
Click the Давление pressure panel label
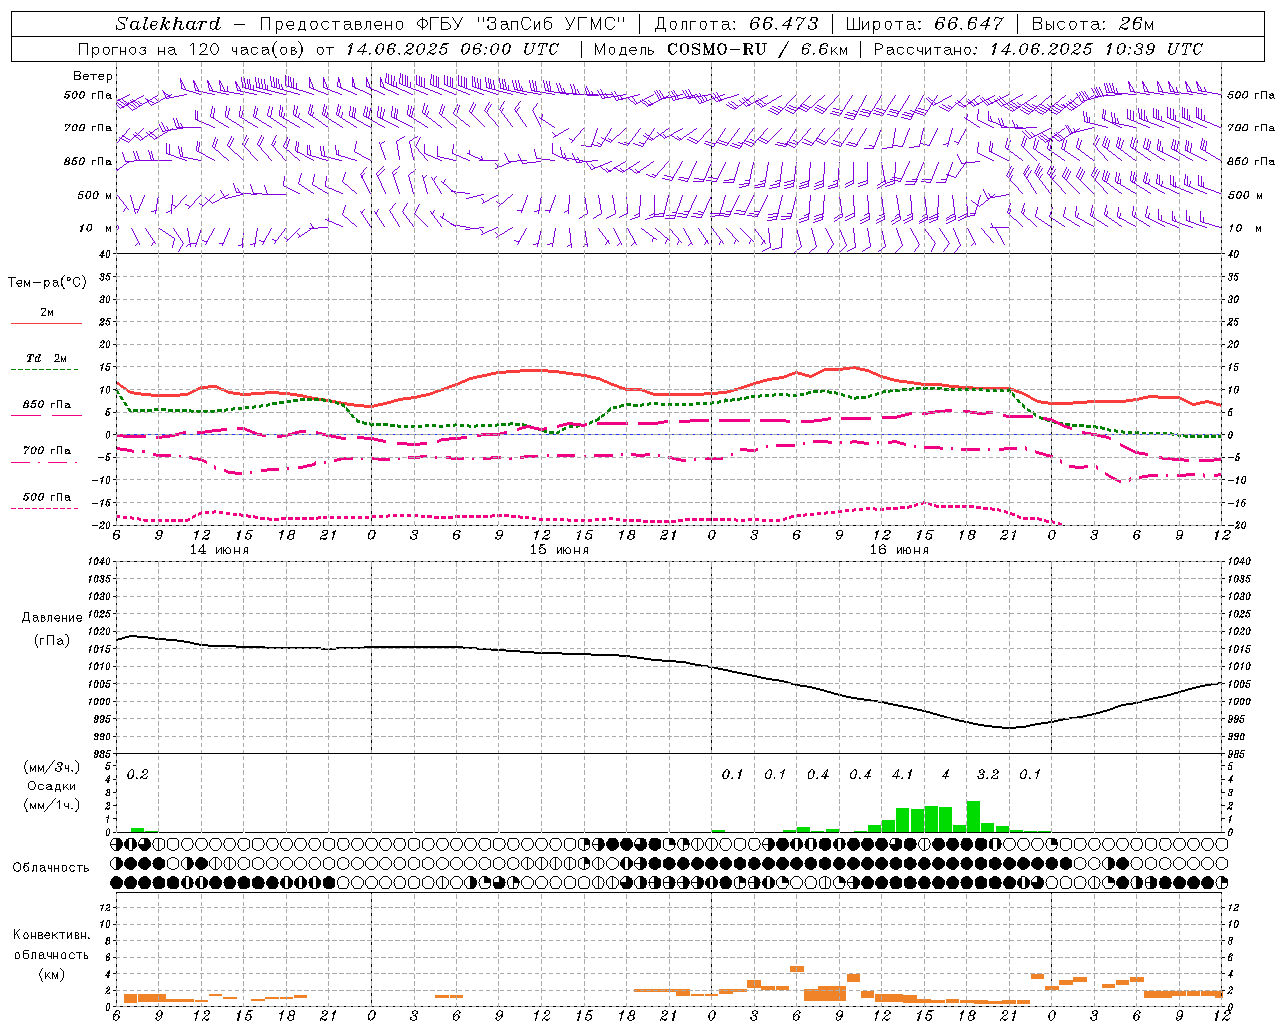click(x=52, y=618)
